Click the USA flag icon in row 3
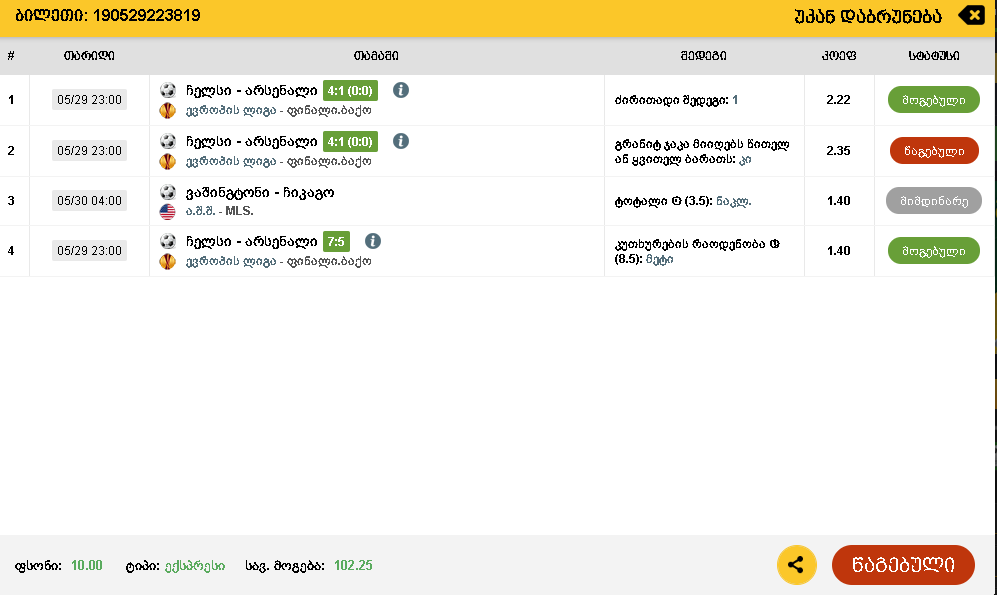The width and height of the screenshot is (997, 595). tap(167, 212)
